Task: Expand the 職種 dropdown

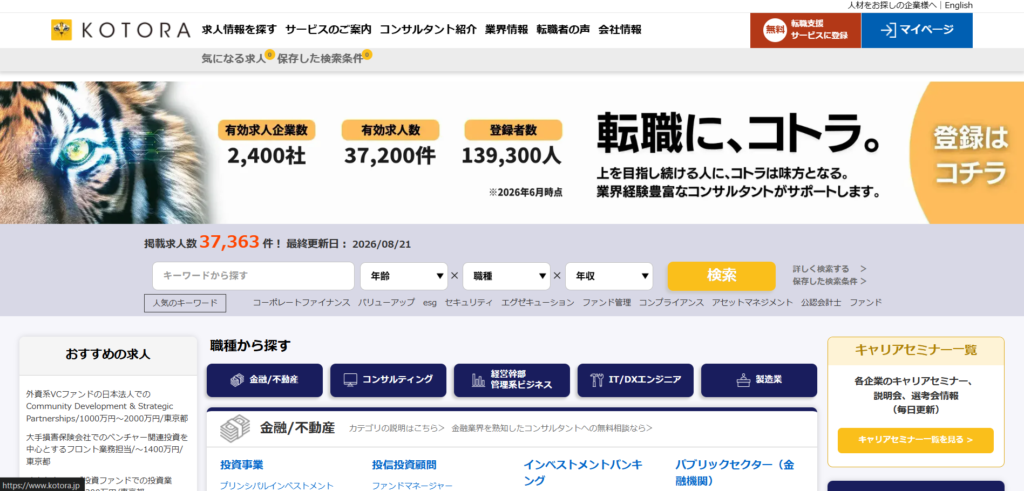Action: [507, 276]
